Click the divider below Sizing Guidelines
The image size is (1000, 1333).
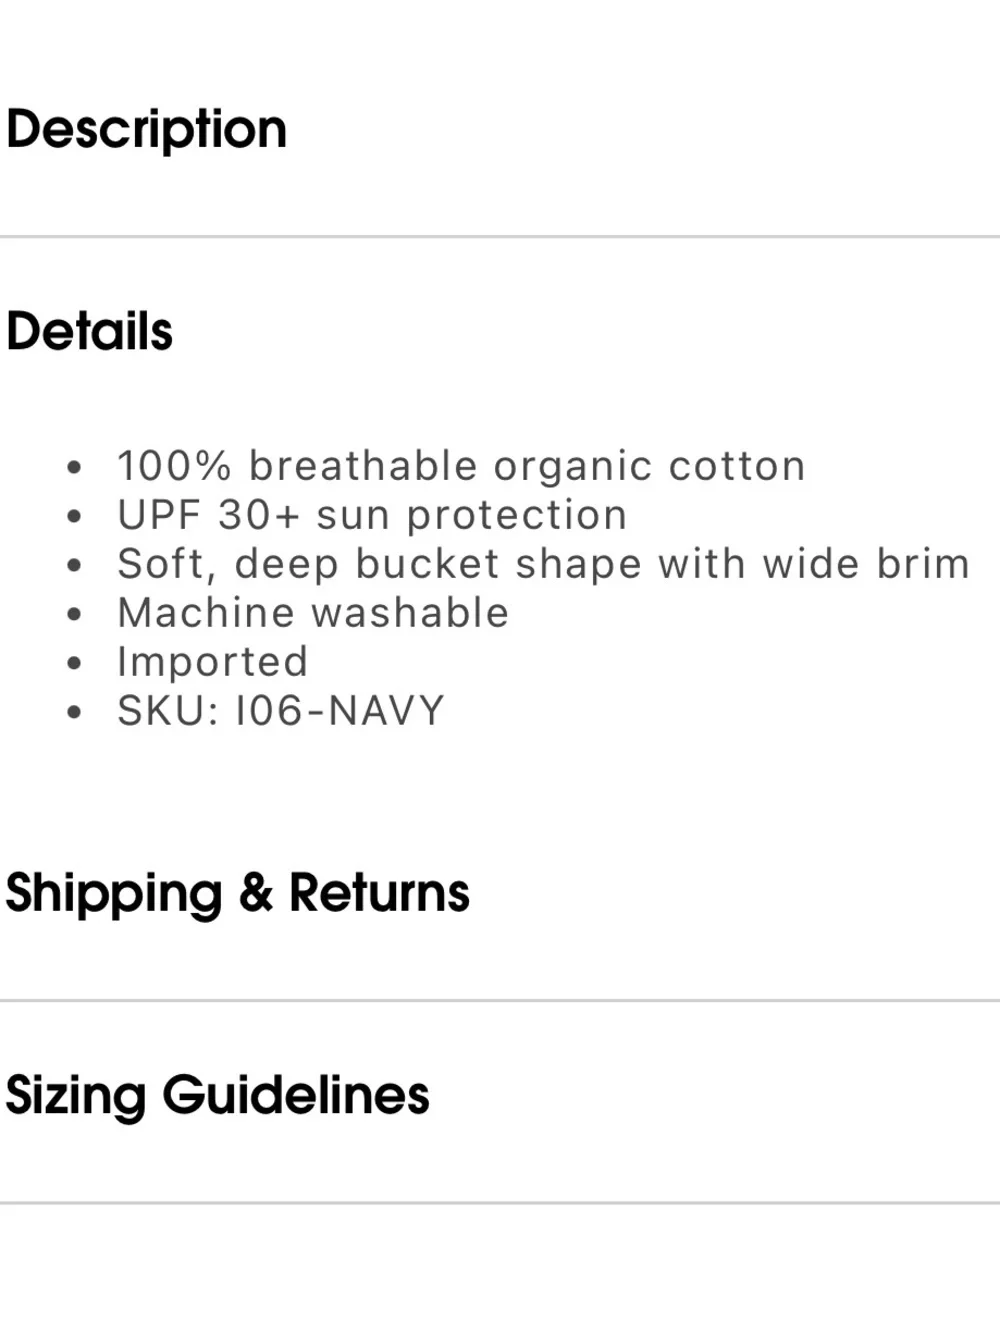[x=500, y=1203]
